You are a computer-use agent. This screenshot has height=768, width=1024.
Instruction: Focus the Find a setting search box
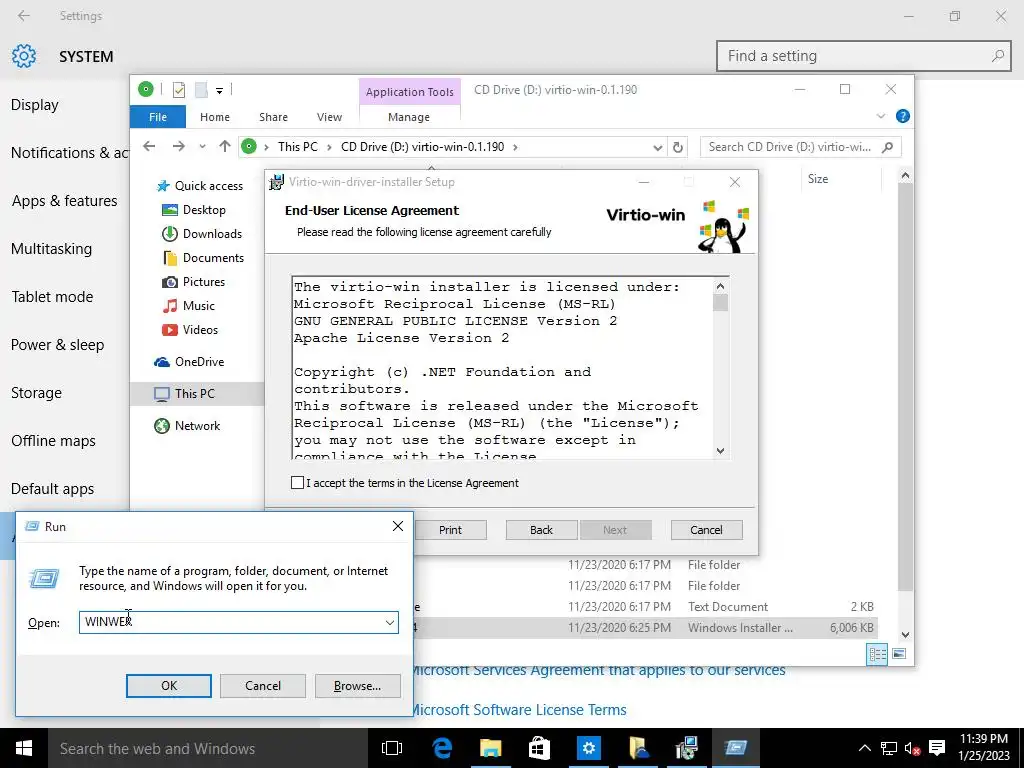863,56
